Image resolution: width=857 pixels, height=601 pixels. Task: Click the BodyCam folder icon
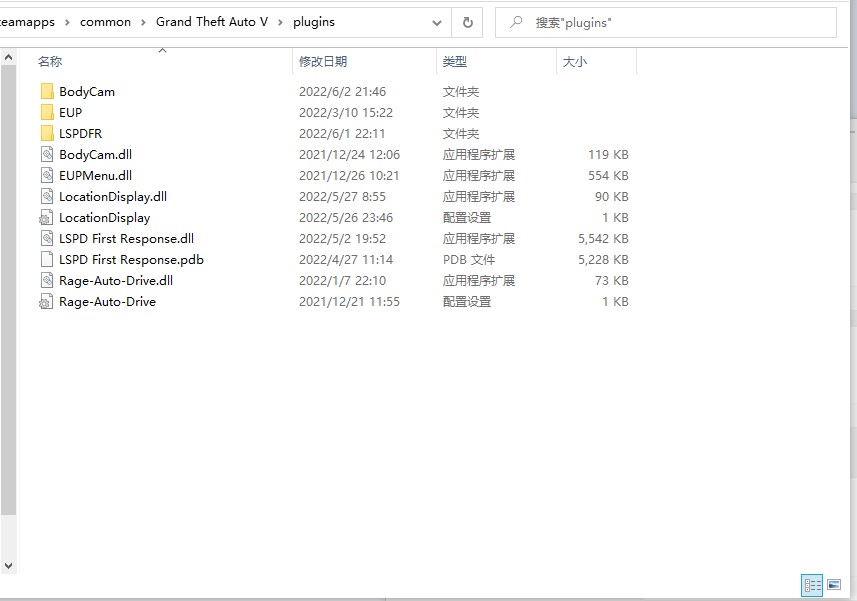click(x=47, y=92)
